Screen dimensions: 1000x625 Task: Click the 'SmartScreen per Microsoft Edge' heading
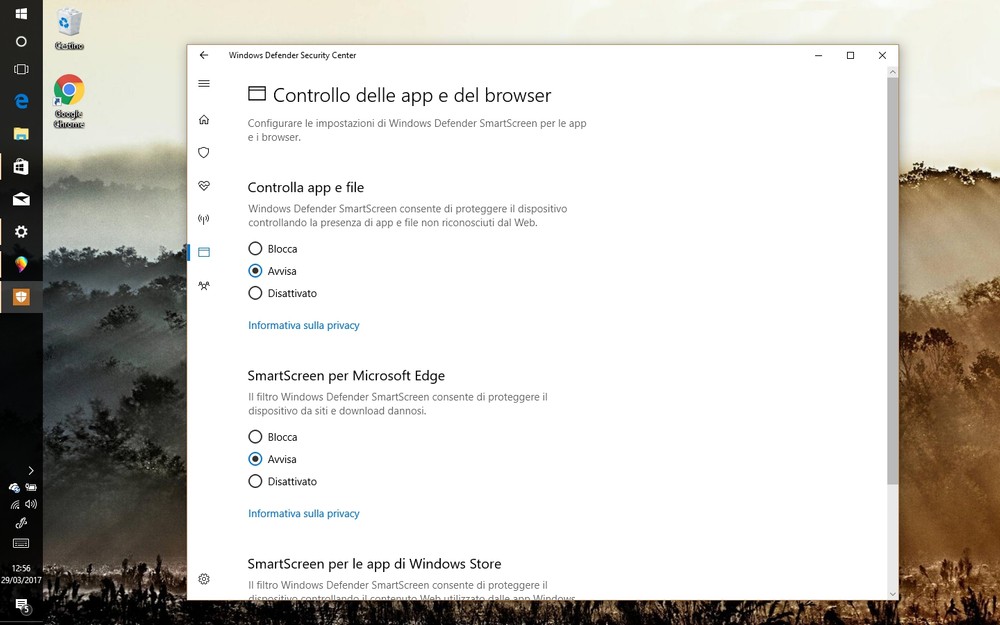(346, 376)
